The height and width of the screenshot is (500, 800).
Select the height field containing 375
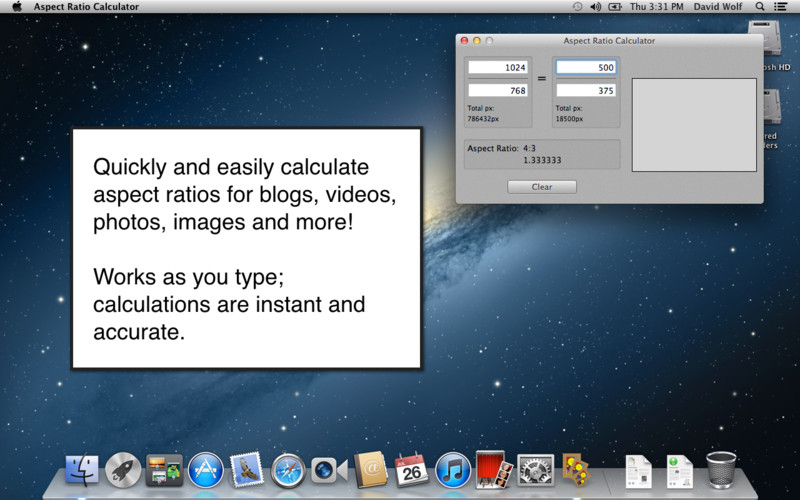pos(586,90)
